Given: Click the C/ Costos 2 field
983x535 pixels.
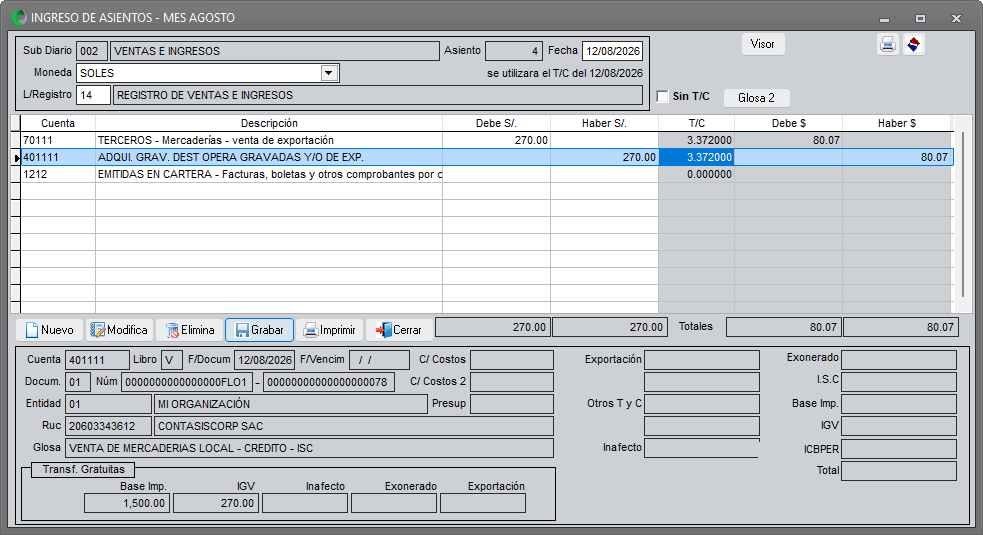Looking at the screenshot, I should (x=512, y=382).
